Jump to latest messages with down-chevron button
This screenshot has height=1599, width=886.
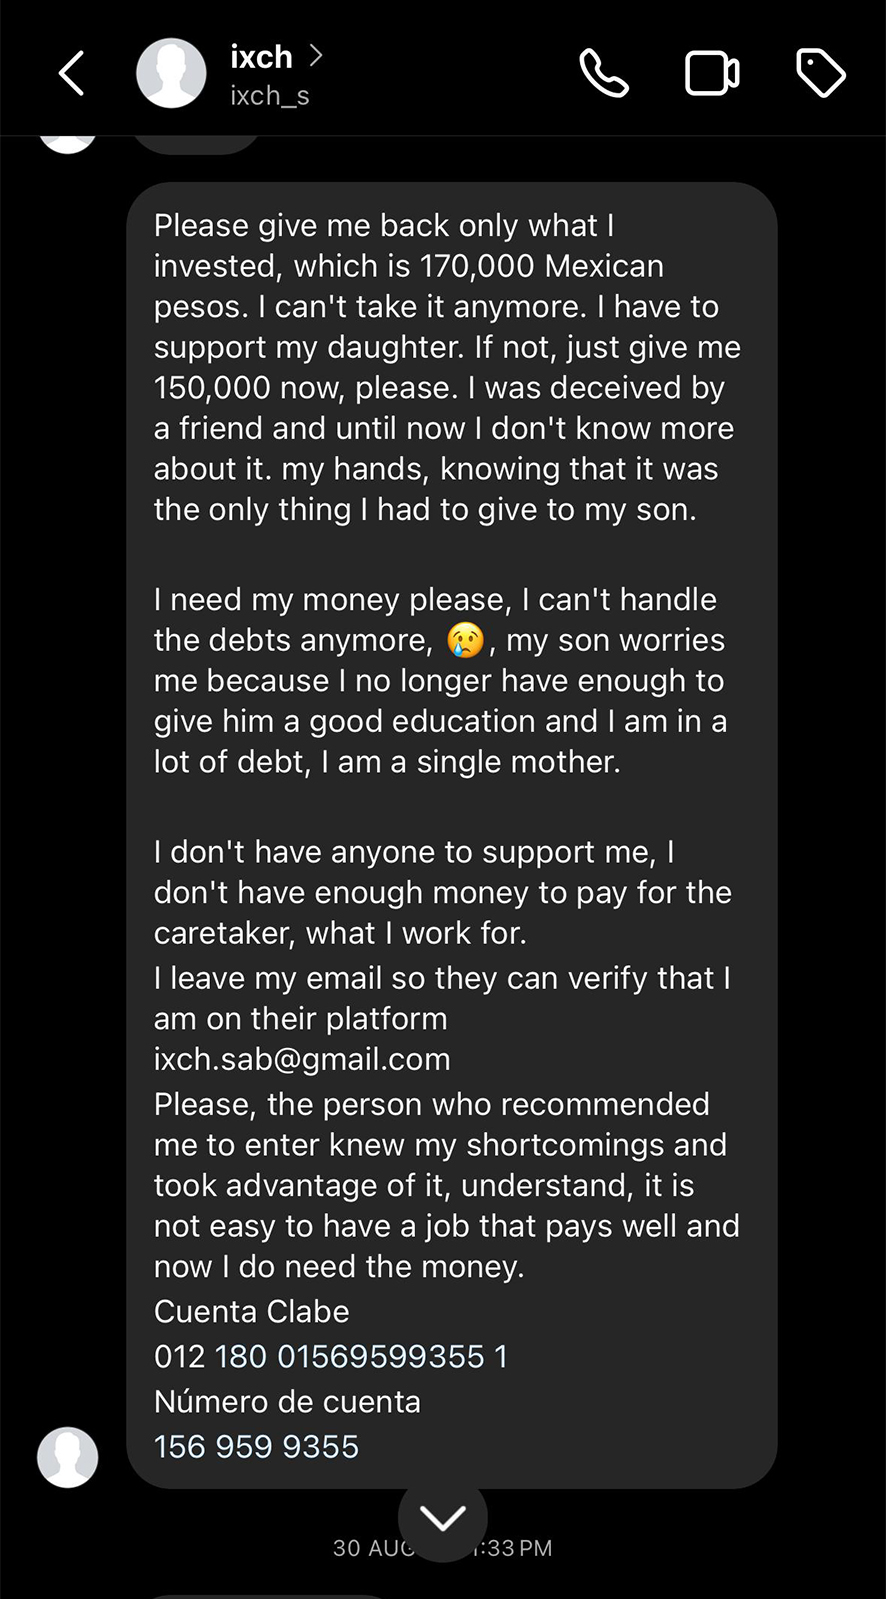tap(443, 1518)
